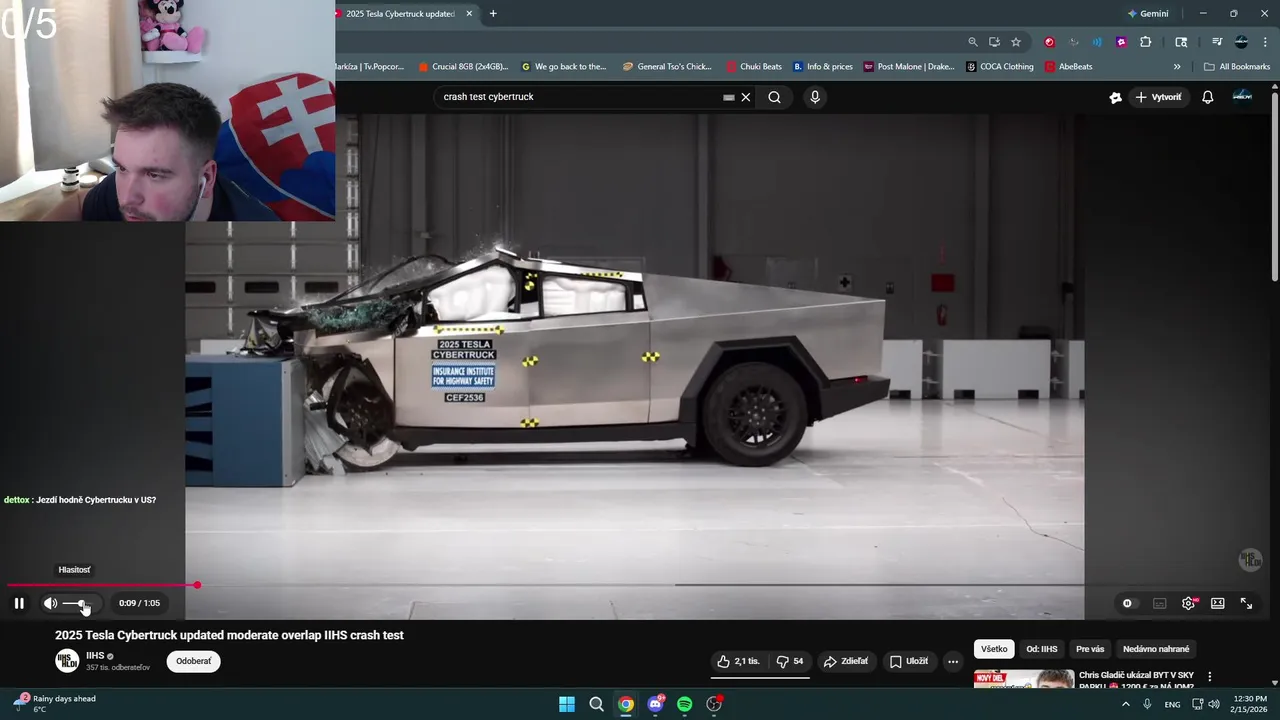Expand hidden bookmarks with double chevron
Screen dimensions: 1280x720
coord(1177,67)
